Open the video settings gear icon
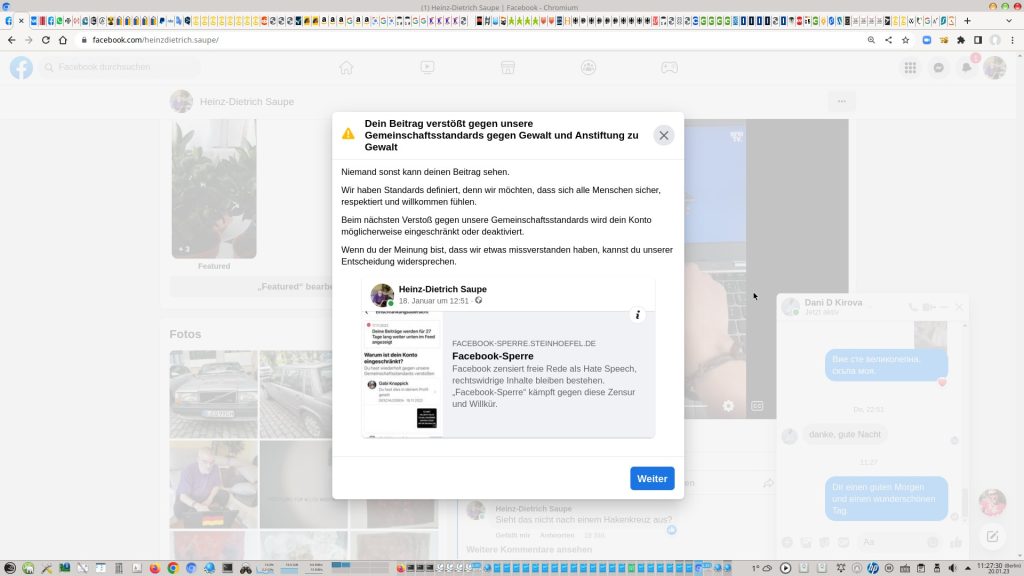This screenshot has width=1024, height=576. tap(728, 406)
